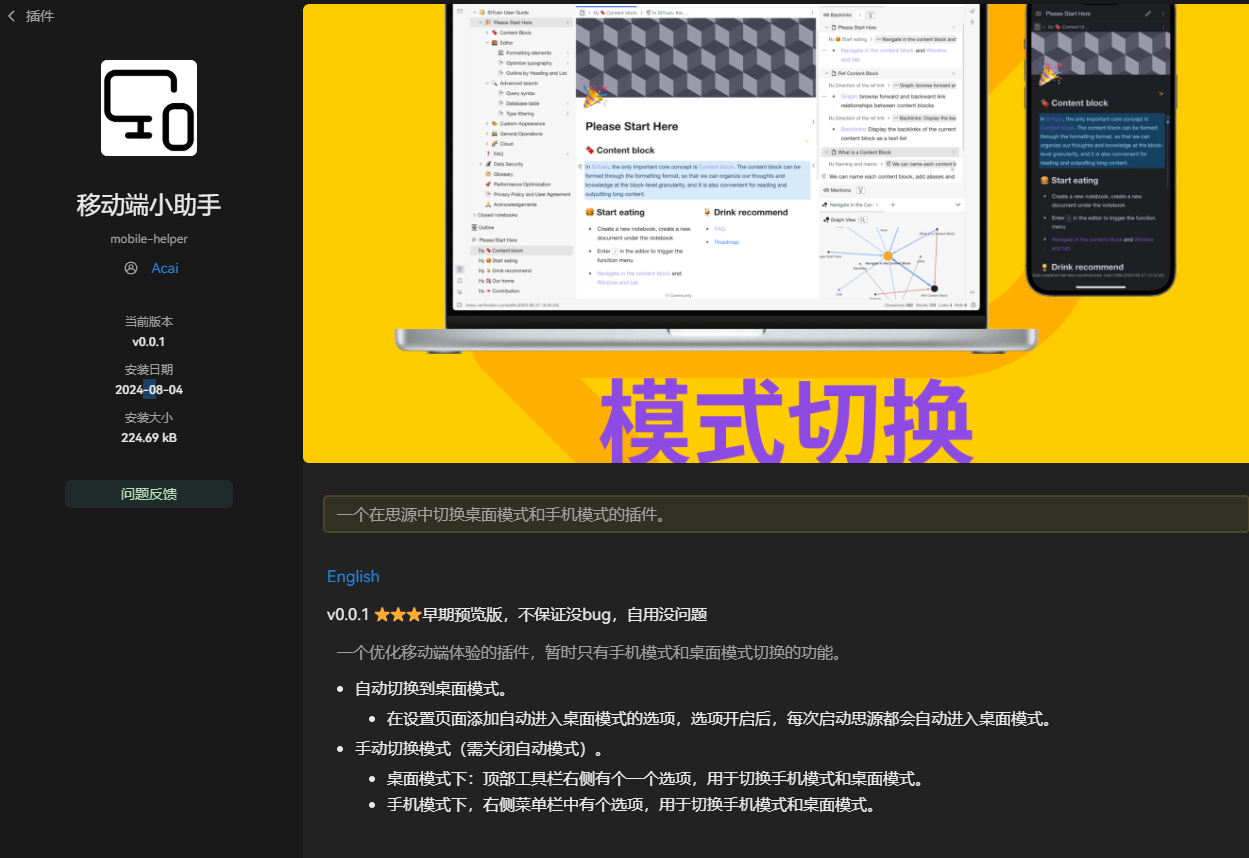Click the v0.0.1 早期预览版 heading
Screen dimensions: 1249x858
pyautogui.click(x=517, y=614)
